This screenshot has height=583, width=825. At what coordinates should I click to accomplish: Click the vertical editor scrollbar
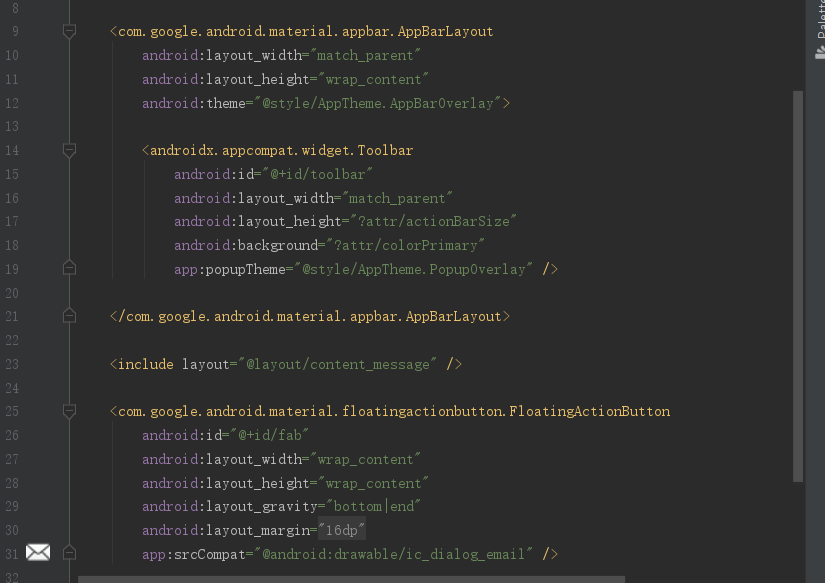click(798, 286)
